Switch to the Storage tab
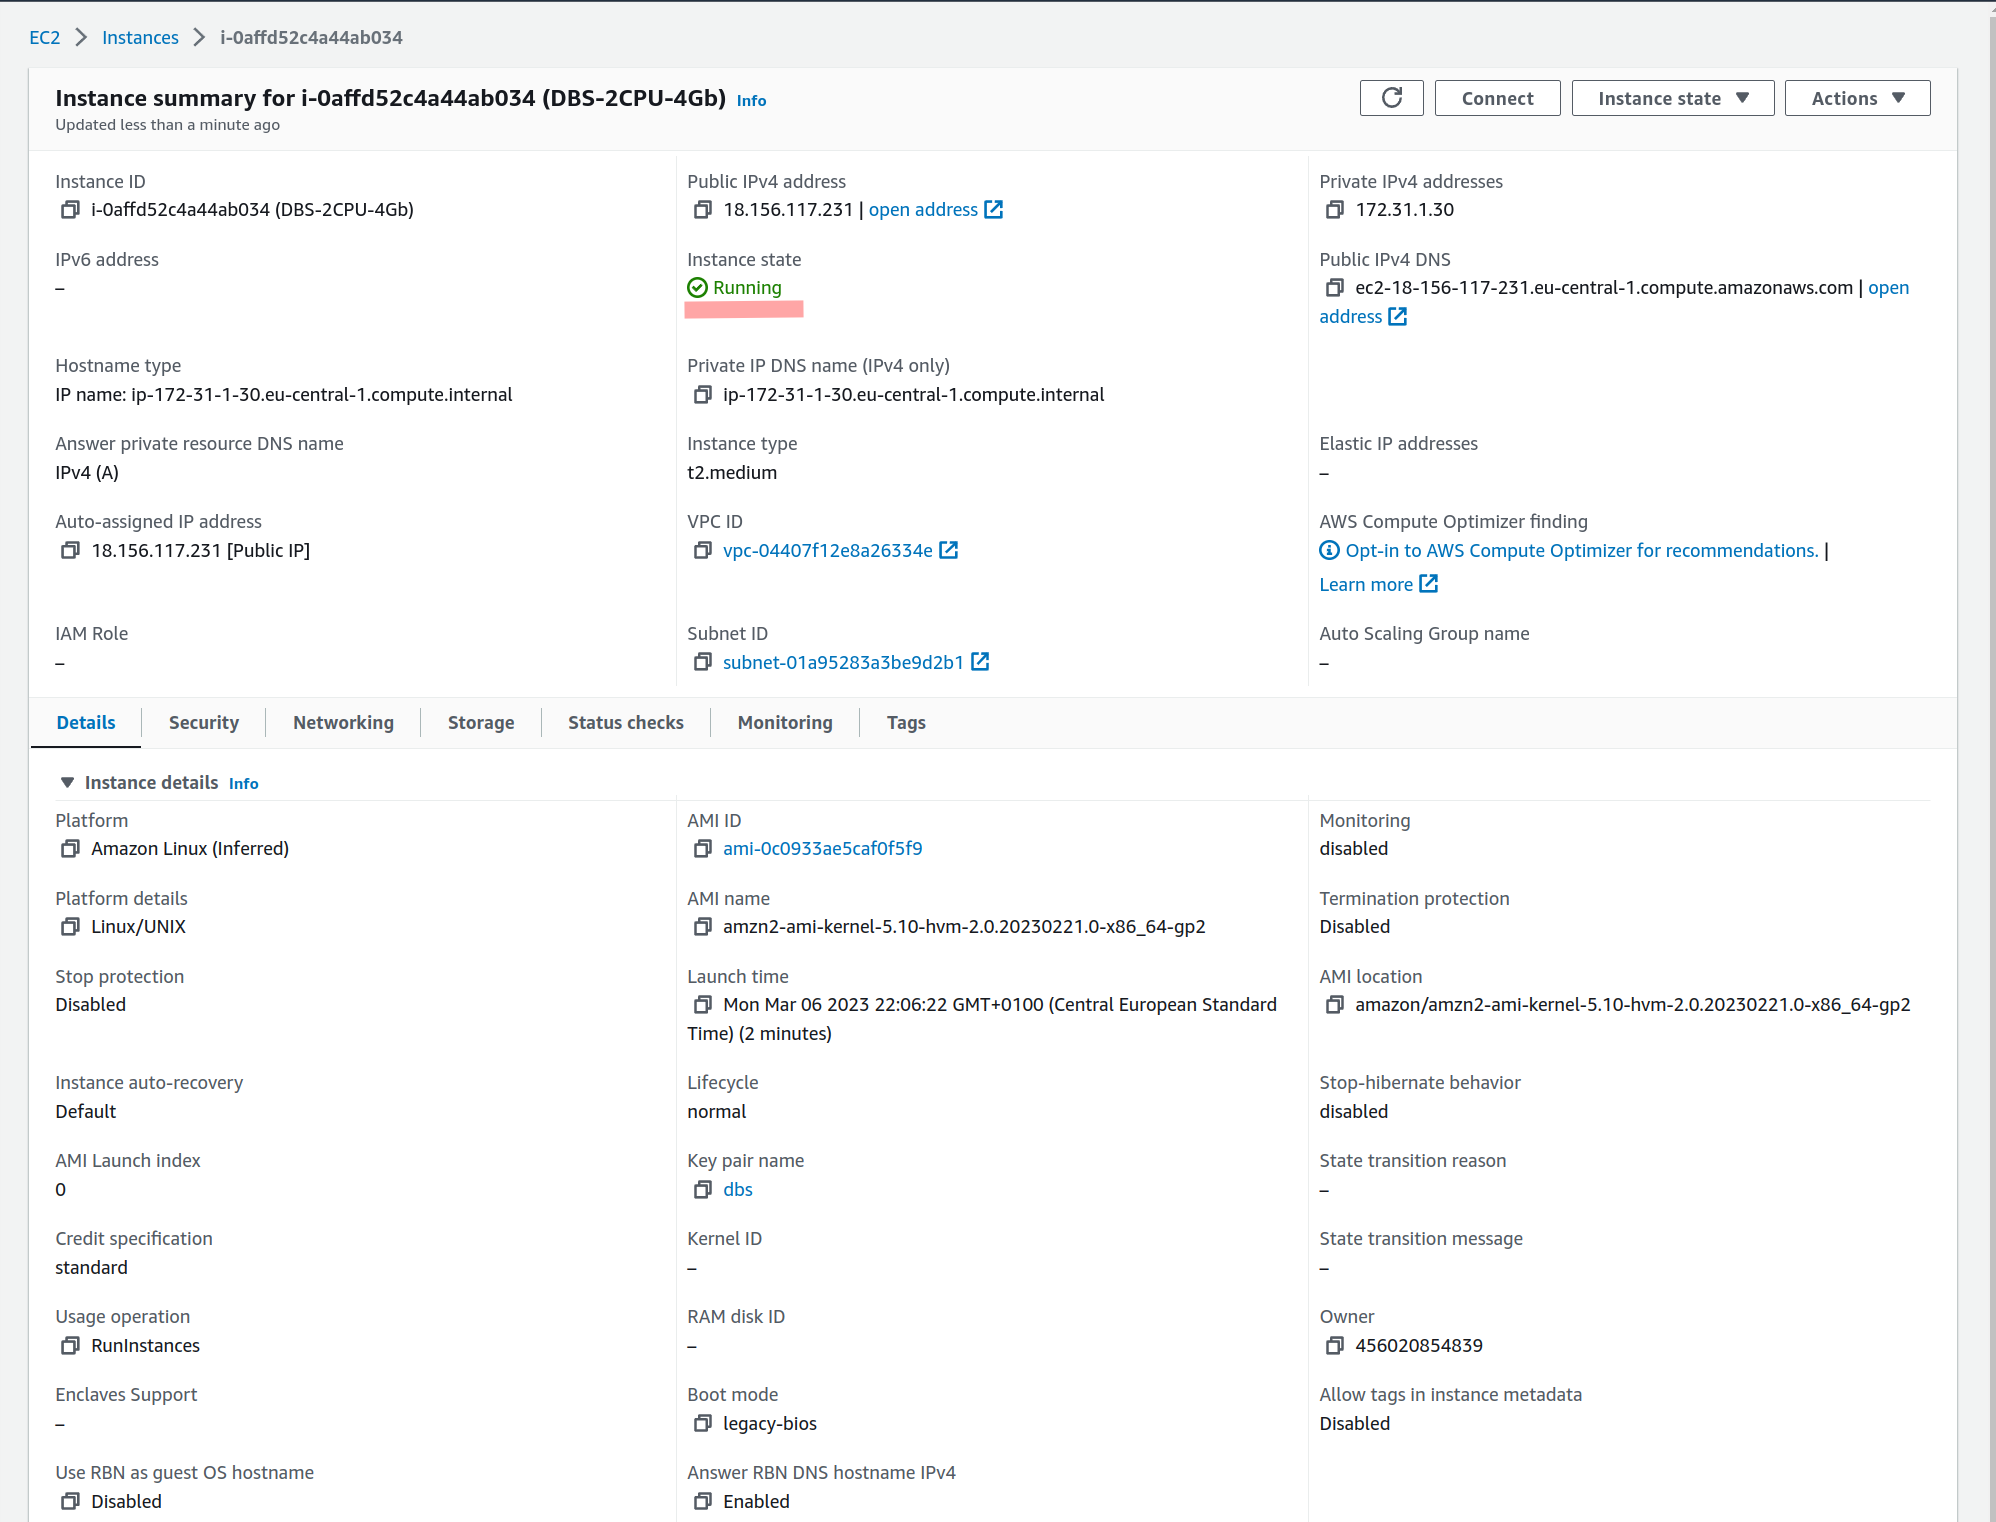 point(481,723)
